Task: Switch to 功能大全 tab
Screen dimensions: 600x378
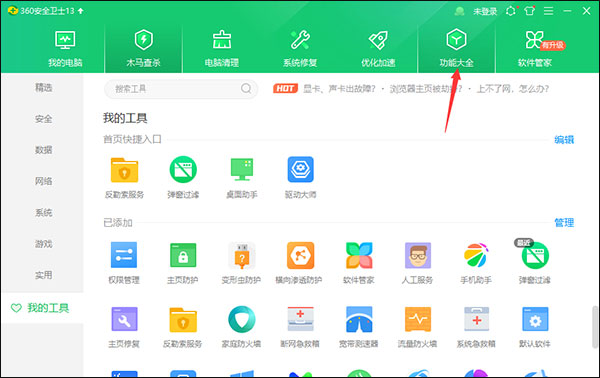Action: (456, 49)
